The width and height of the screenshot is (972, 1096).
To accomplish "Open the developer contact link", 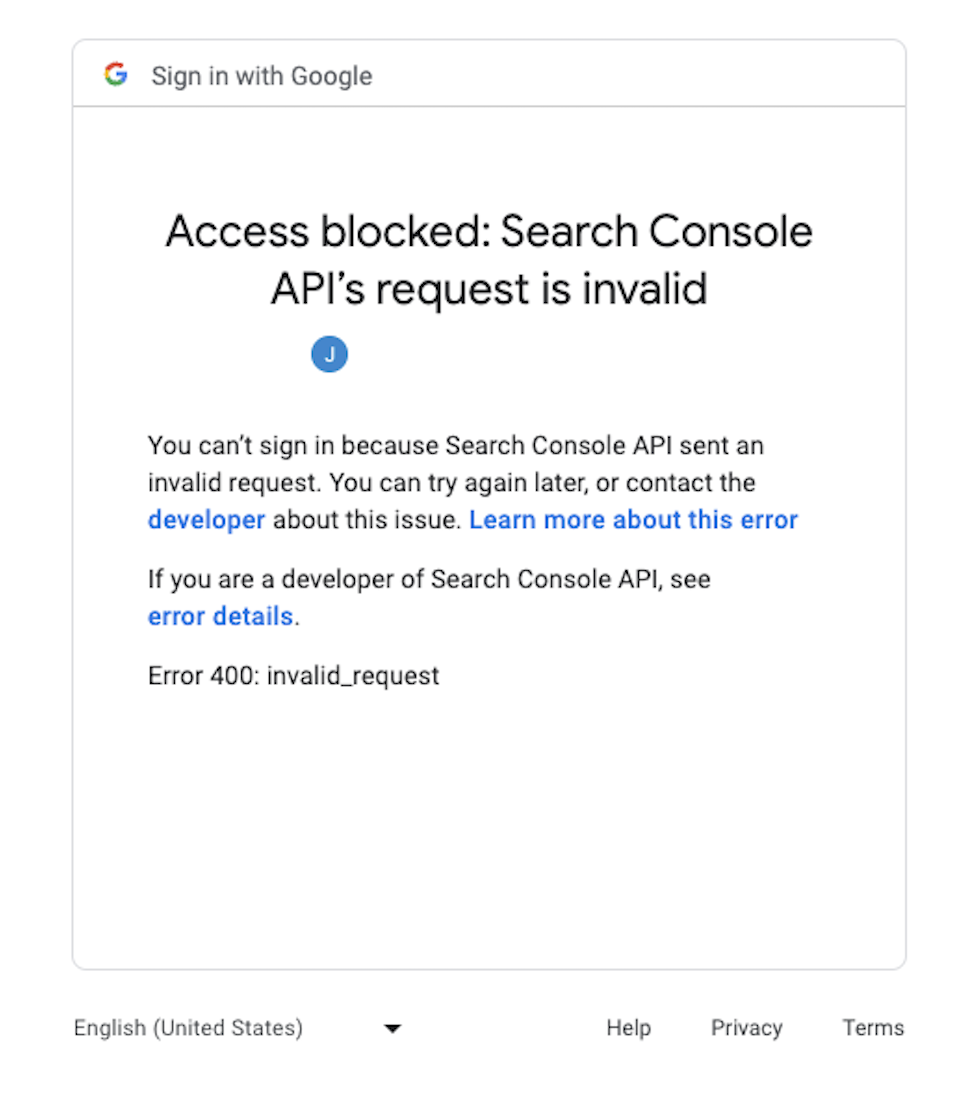I will coord(206,519).
